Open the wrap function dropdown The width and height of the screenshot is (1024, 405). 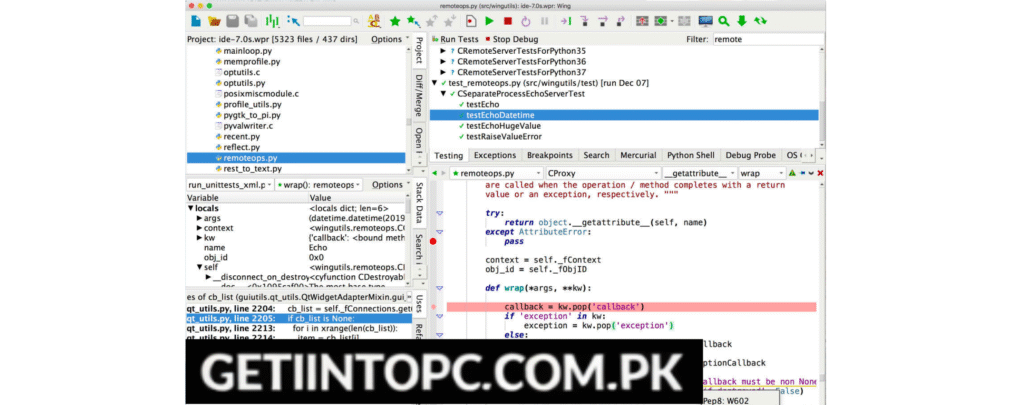point(762,173)
